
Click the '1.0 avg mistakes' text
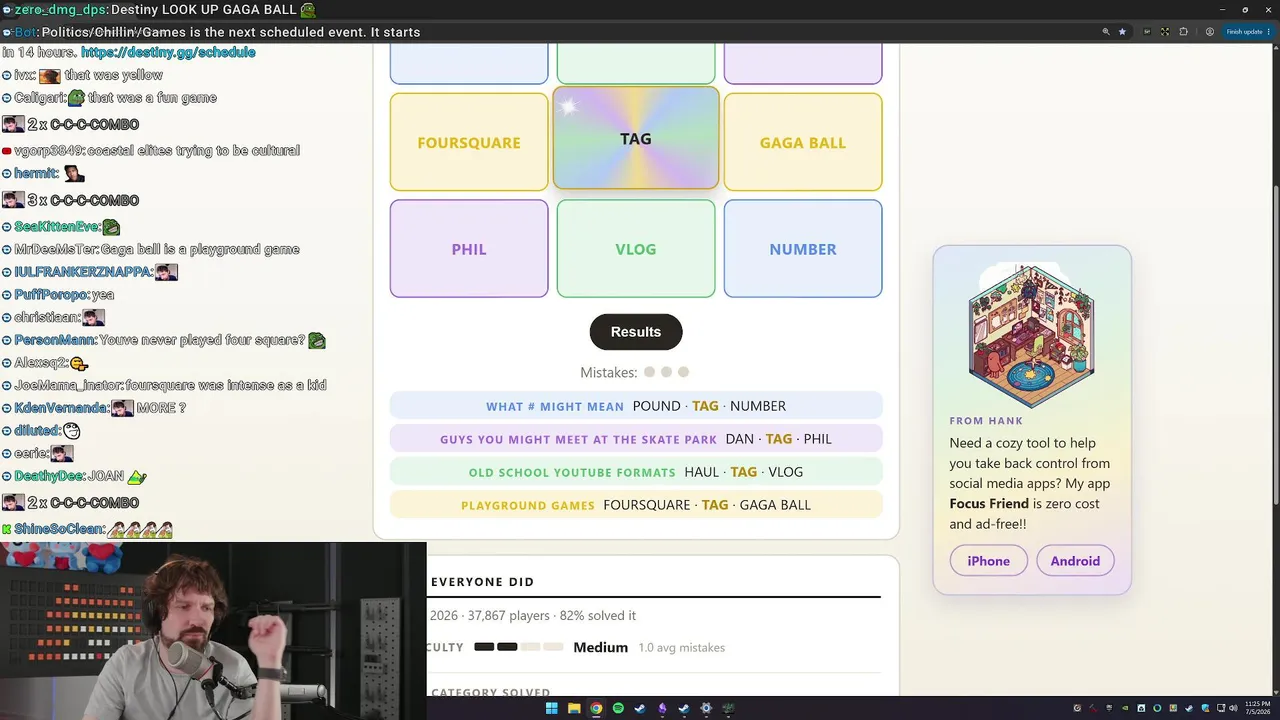point(682,648)
